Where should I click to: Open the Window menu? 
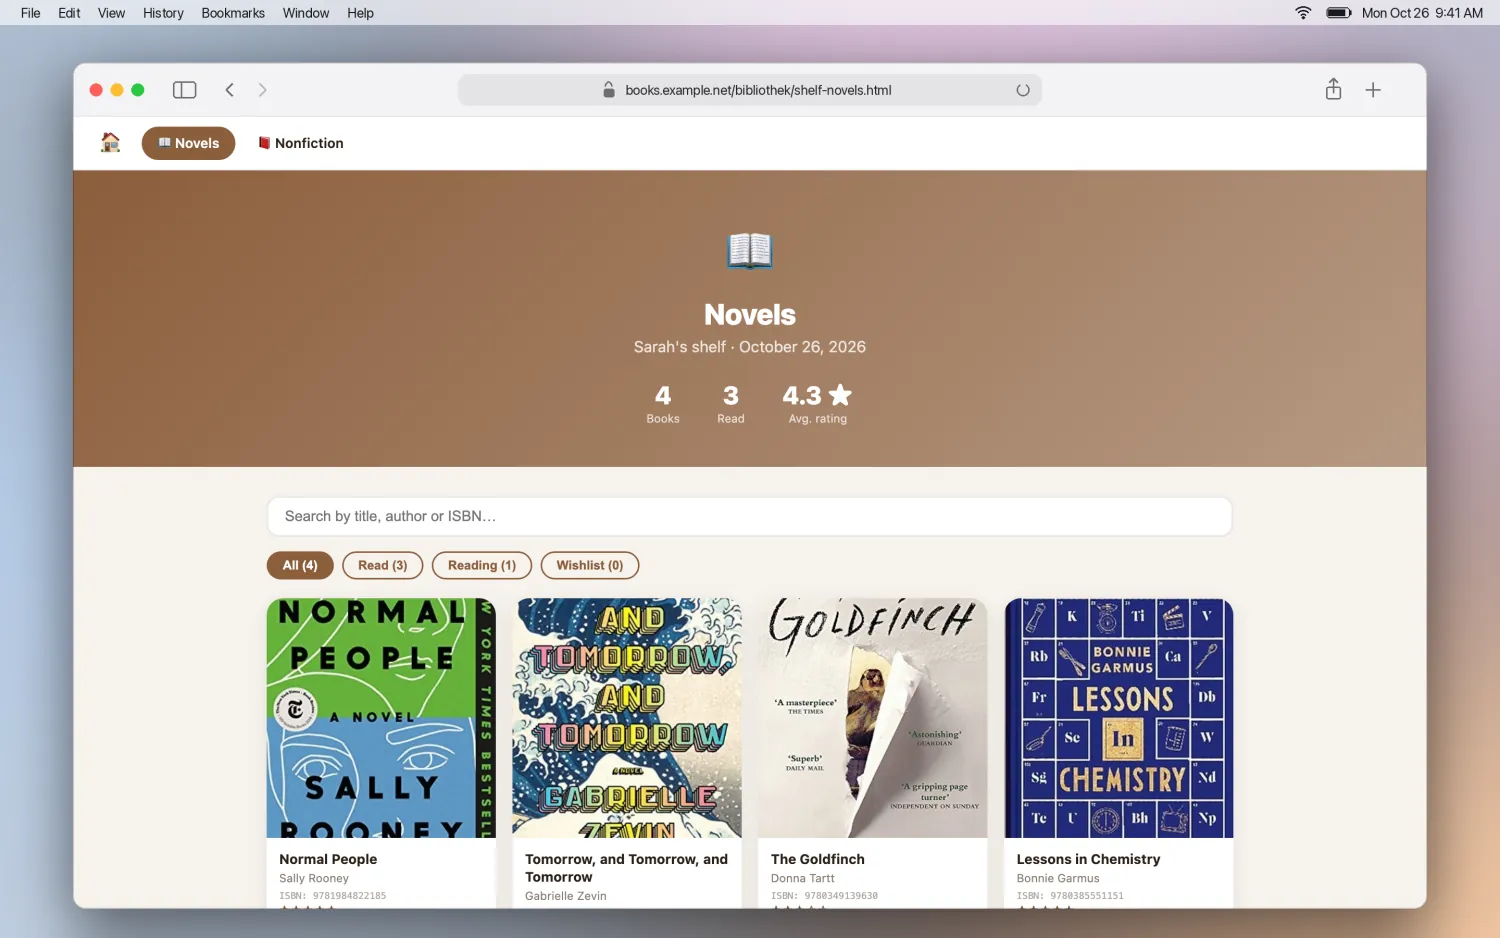[306, 13]
